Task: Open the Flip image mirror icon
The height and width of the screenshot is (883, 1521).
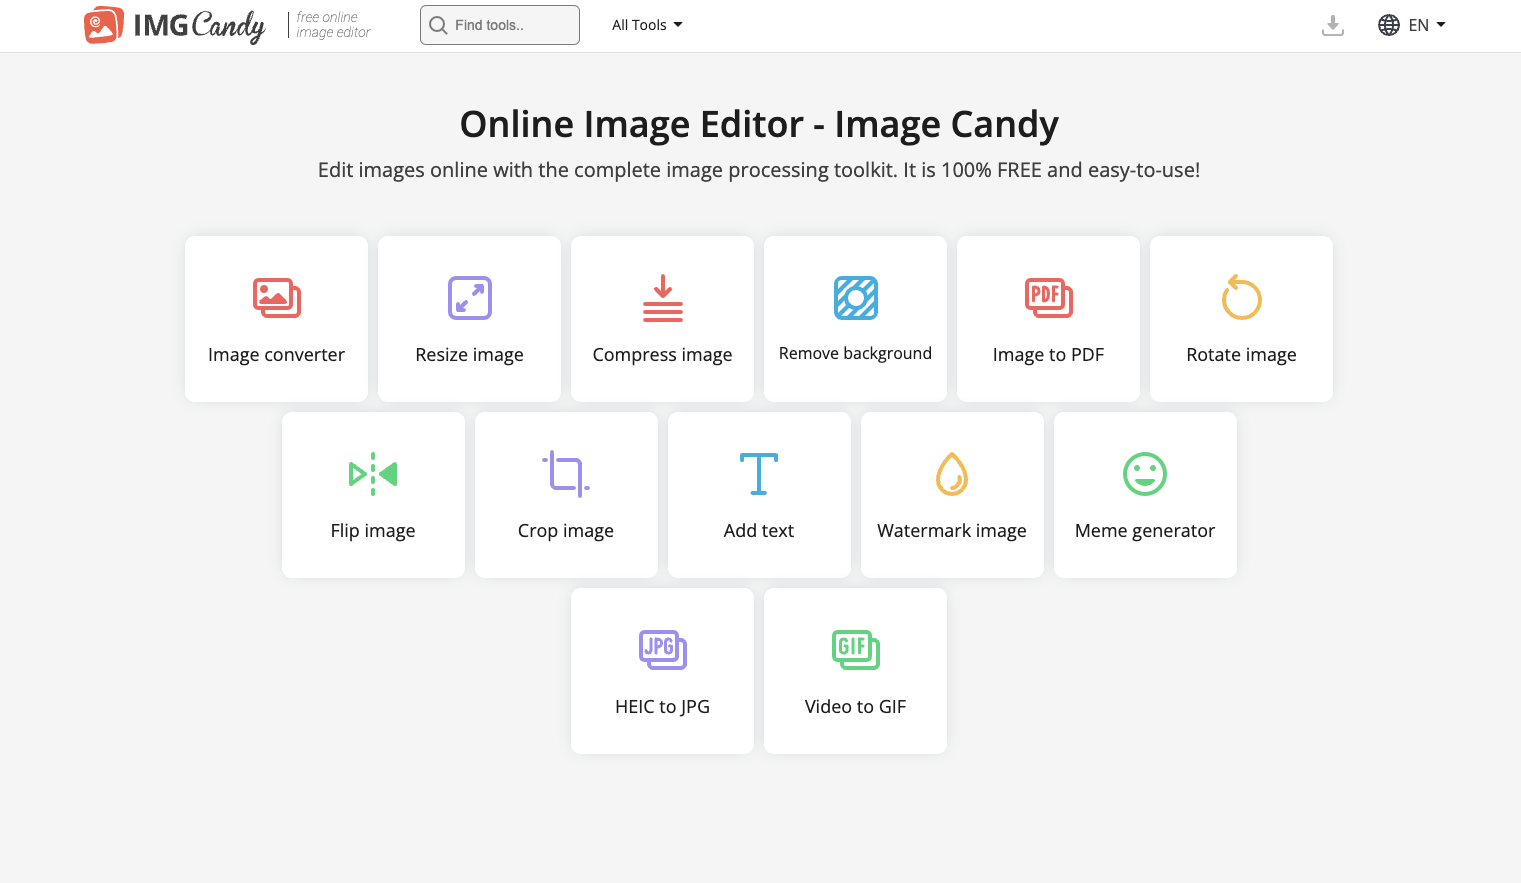Action: 373,474
